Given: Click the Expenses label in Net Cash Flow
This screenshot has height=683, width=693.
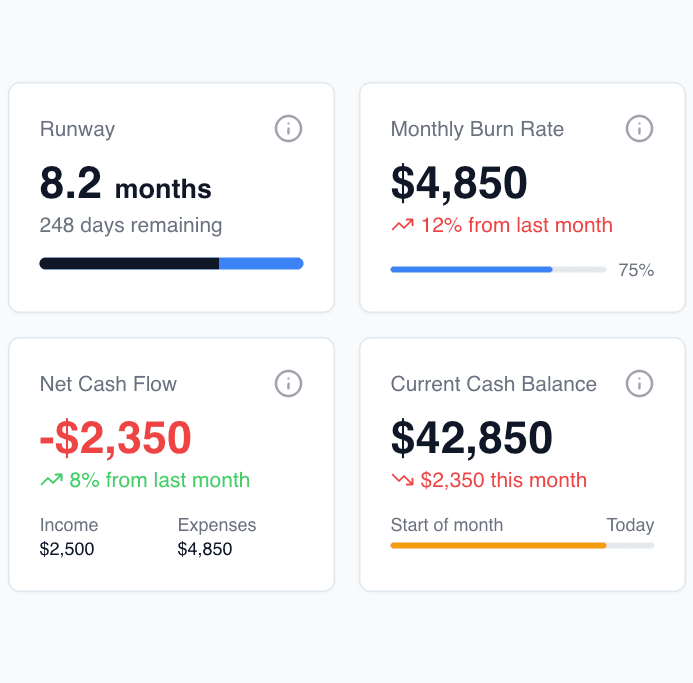Looking at the screenshot, I should click(x=217, y=525).
